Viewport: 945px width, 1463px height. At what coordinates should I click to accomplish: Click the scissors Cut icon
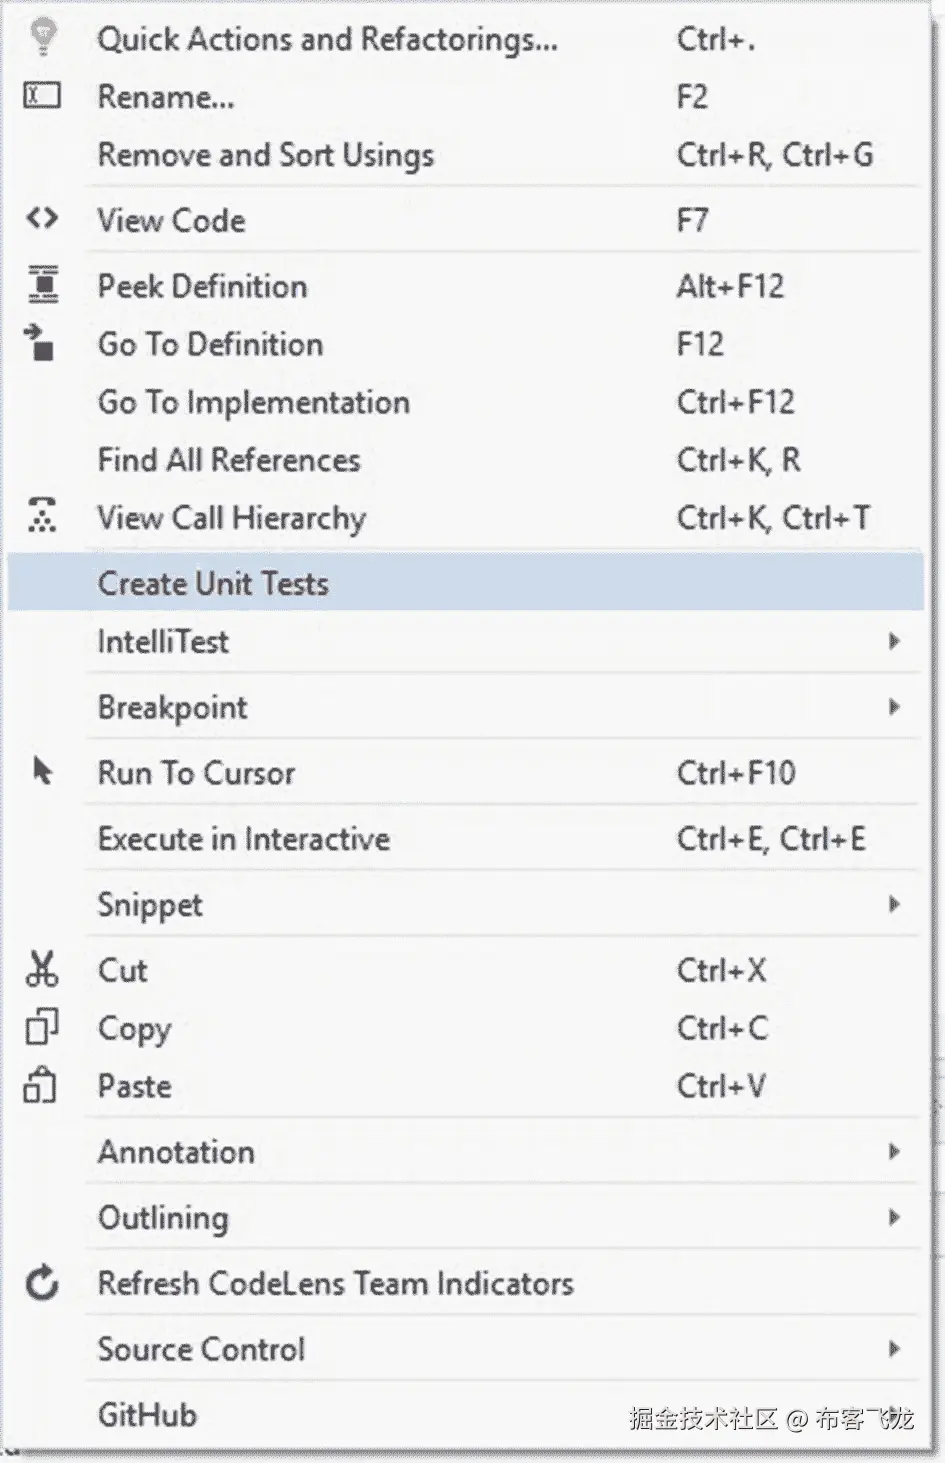pos(42,969)
